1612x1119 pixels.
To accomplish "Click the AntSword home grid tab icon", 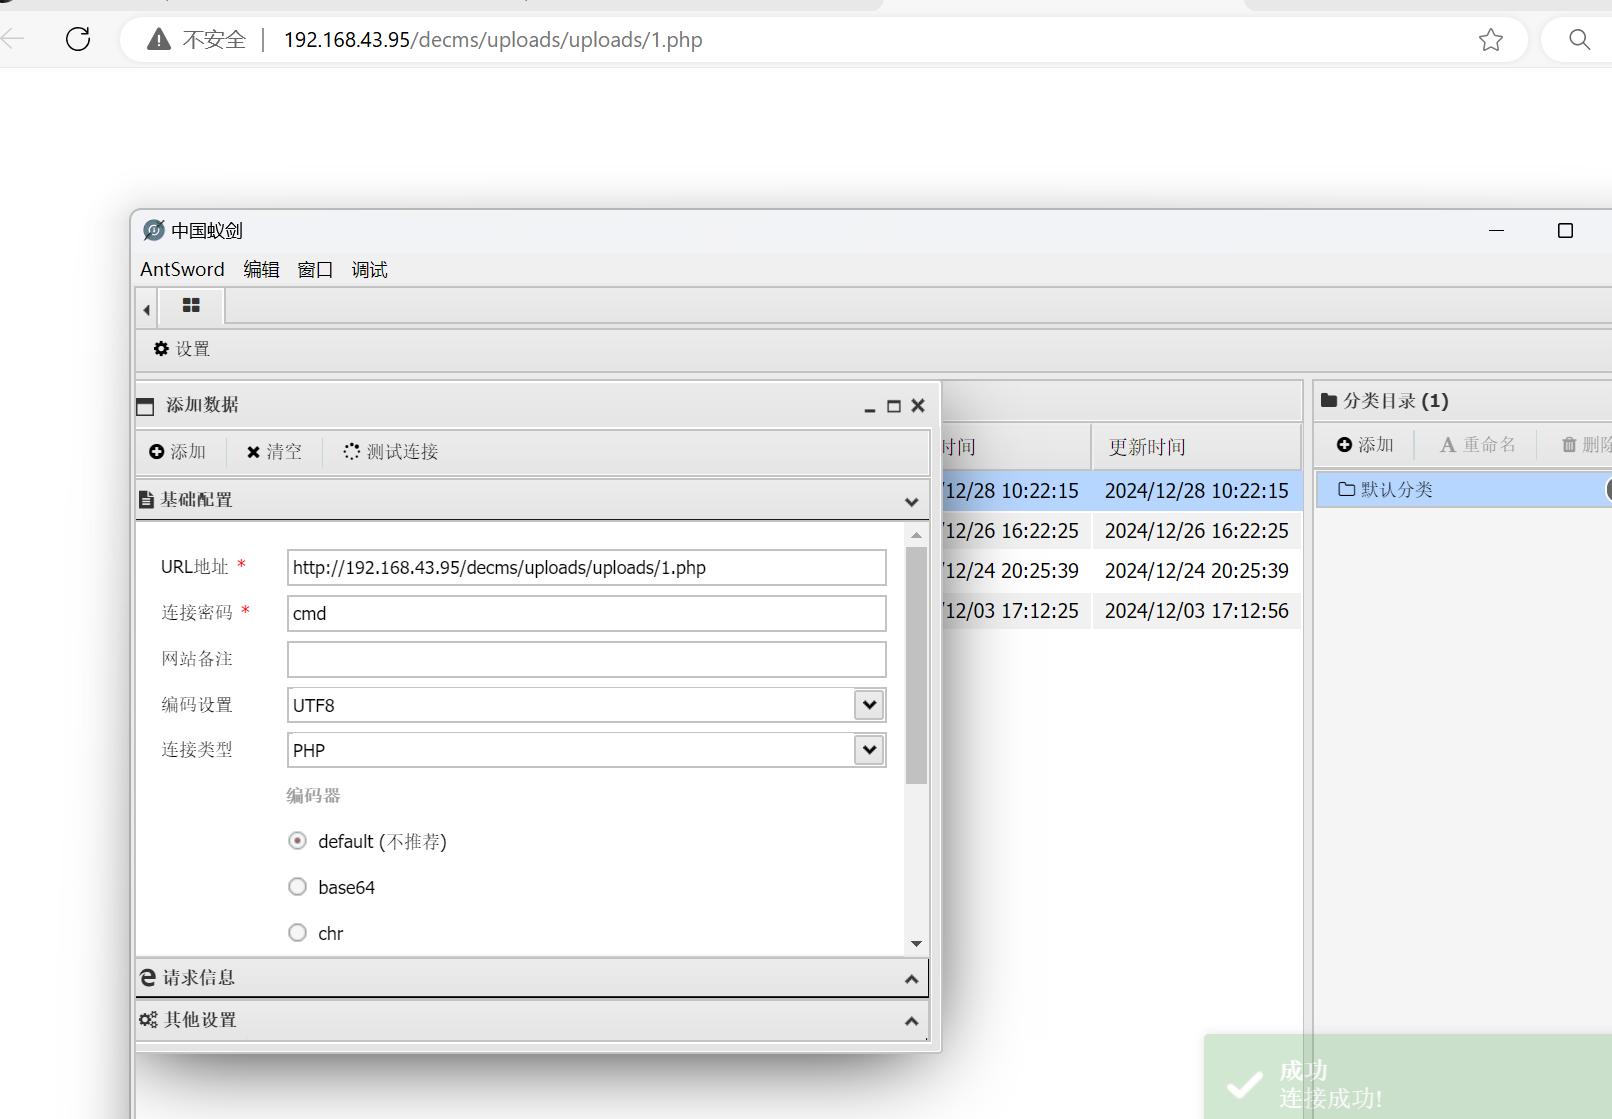I will 191,305.
